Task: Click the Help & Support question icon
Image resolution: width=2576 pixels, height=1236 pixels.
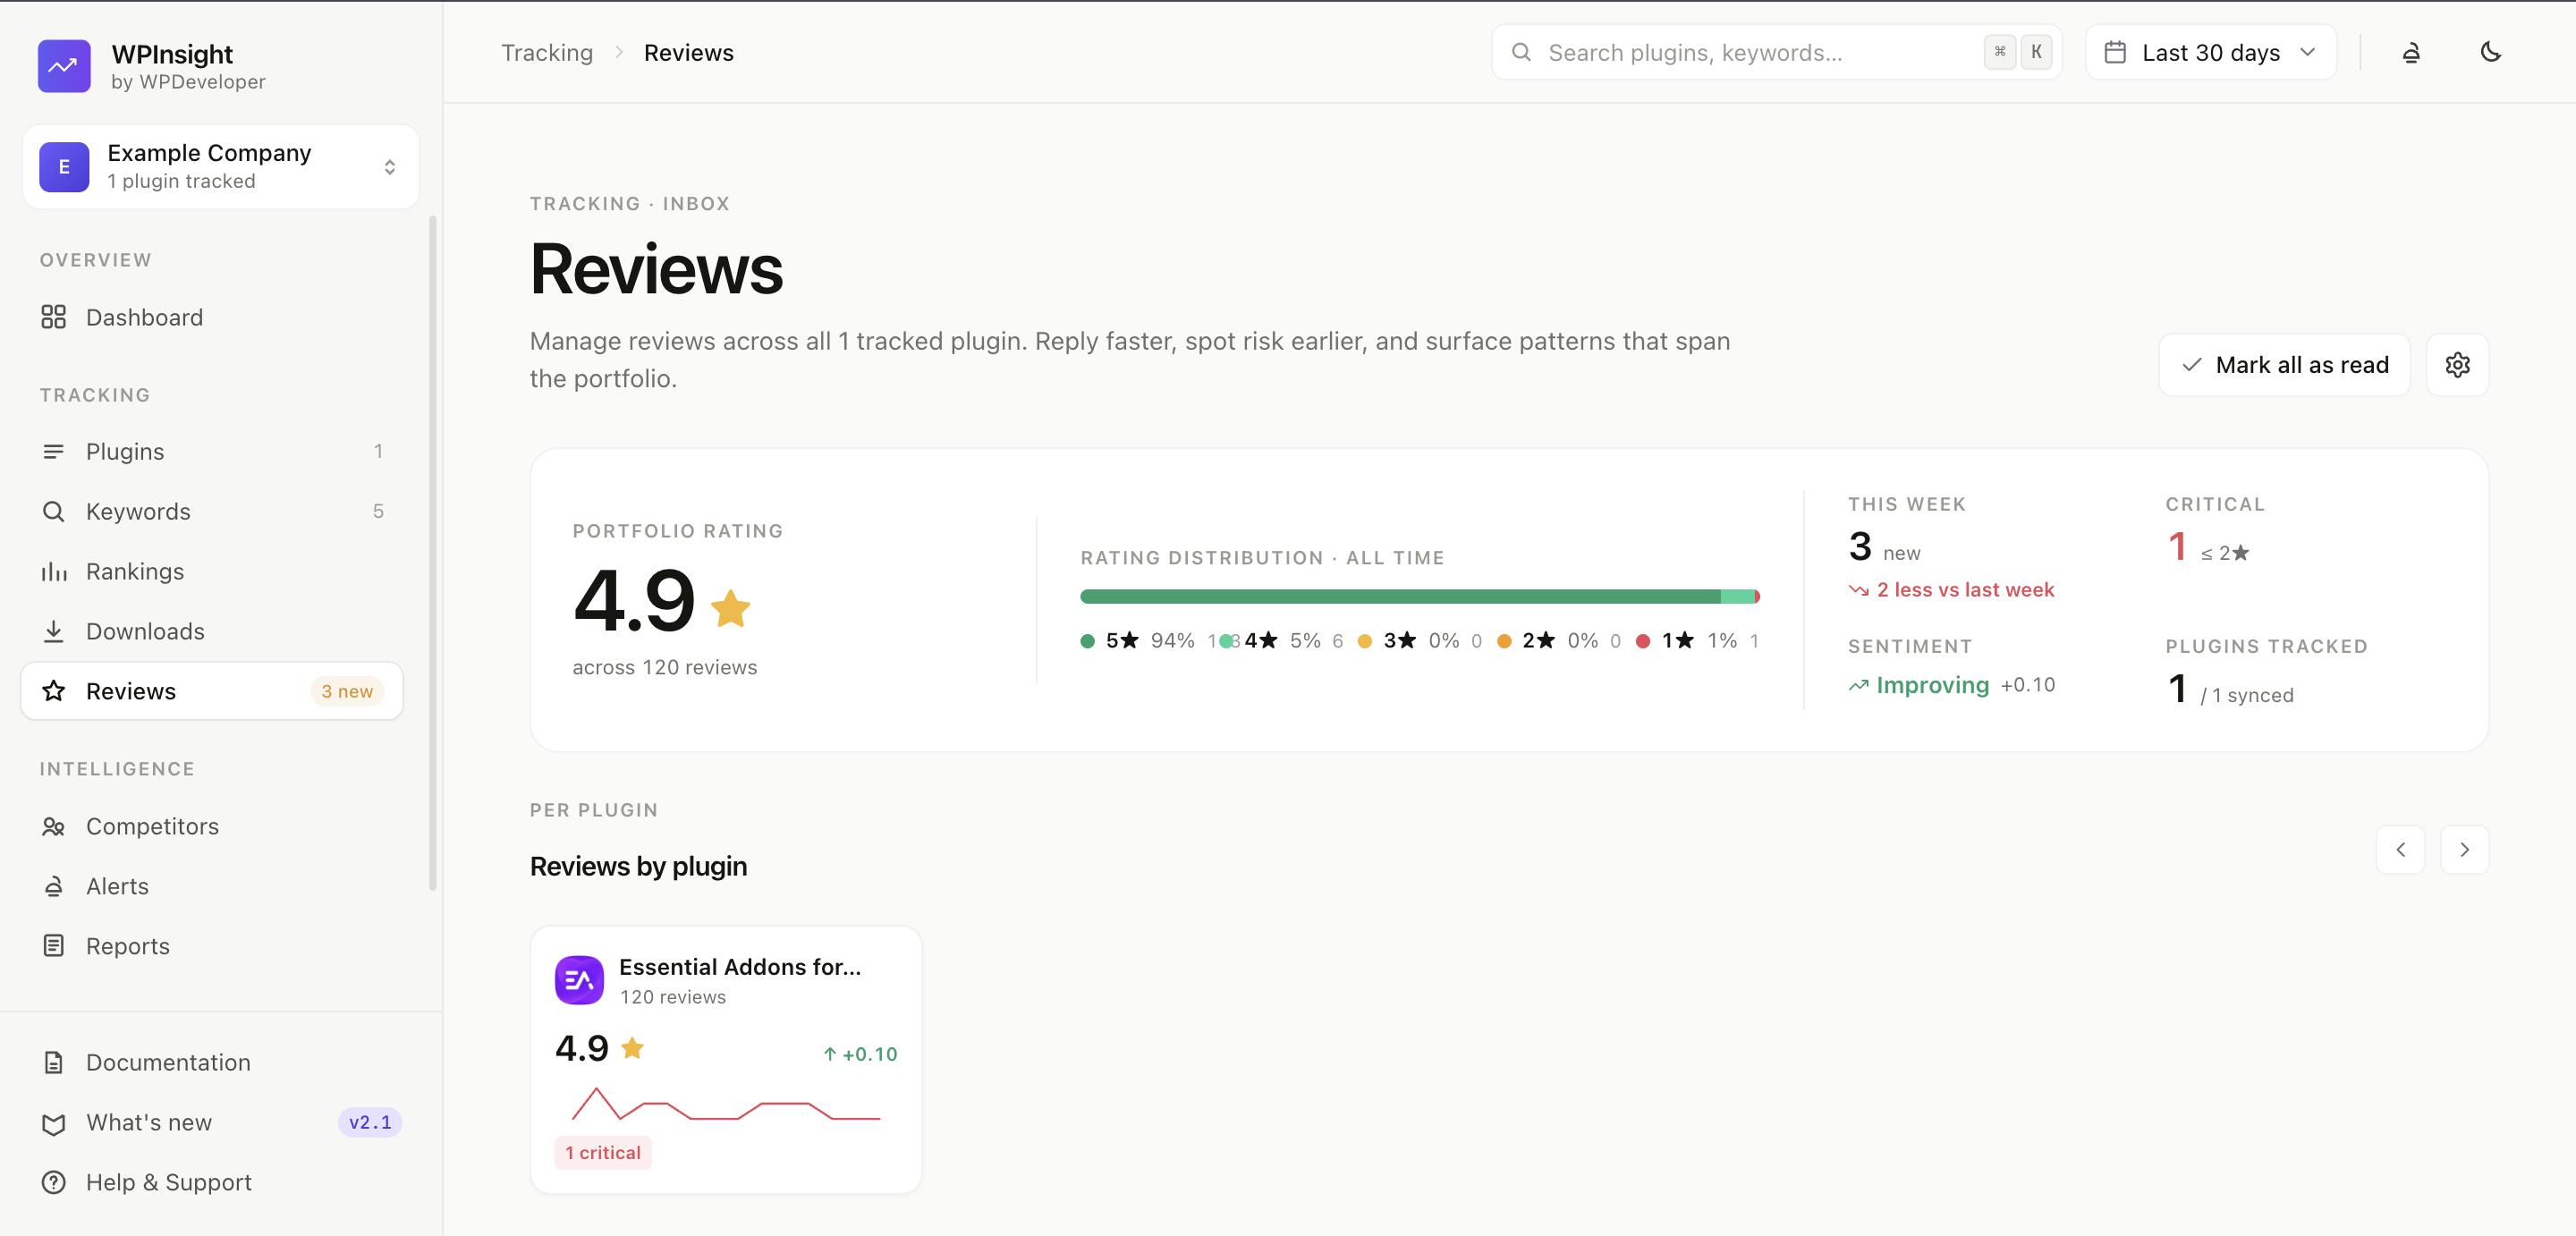Action: point(54,1182)
